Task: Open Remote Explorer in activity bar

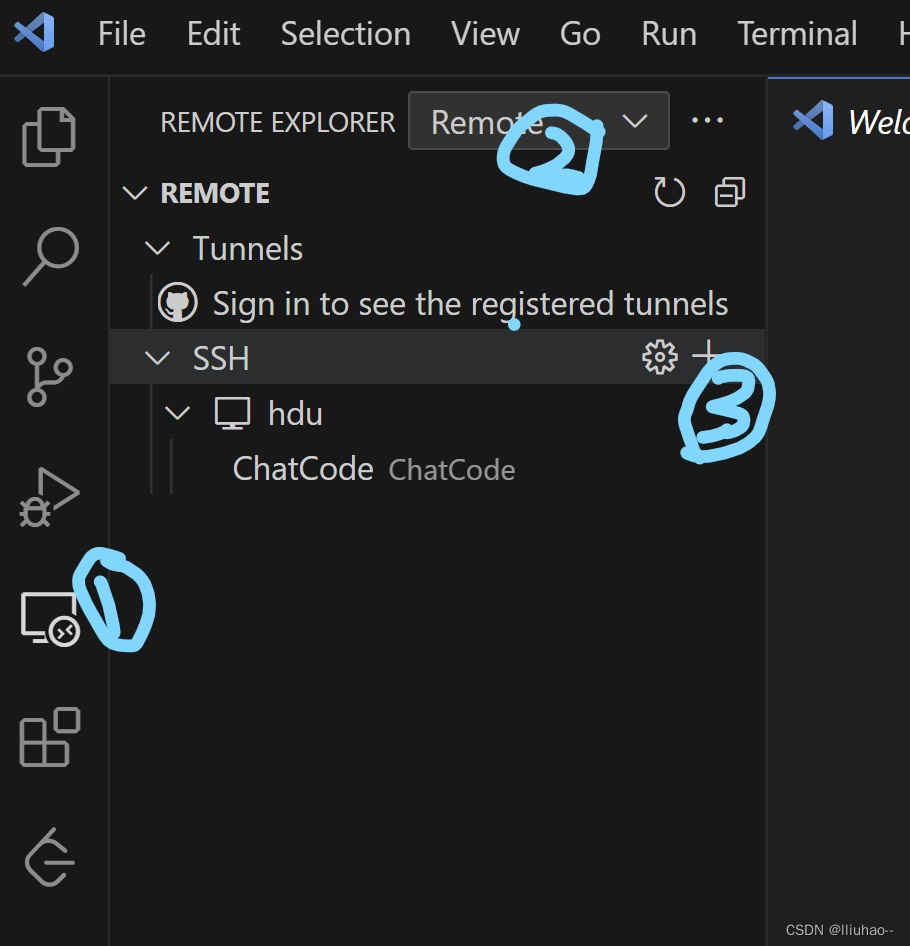Action: click(49, 618)
